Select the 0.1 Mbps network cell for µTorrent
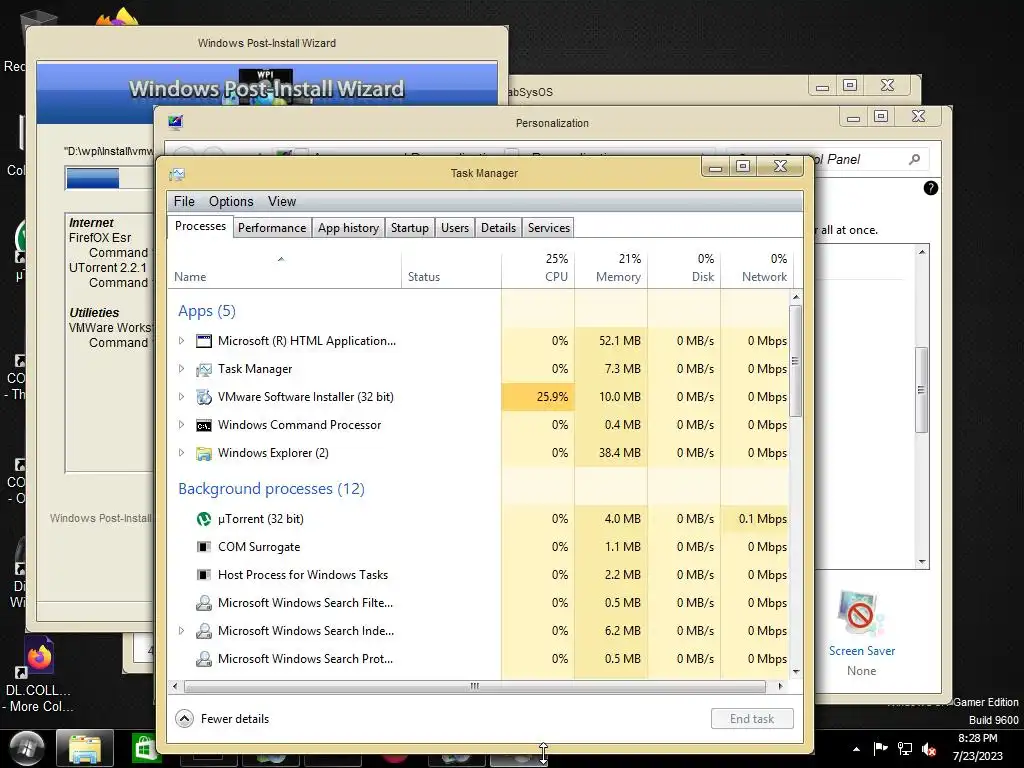The width and height of the screenshot is (1024, 768). [x=756, y=519]
